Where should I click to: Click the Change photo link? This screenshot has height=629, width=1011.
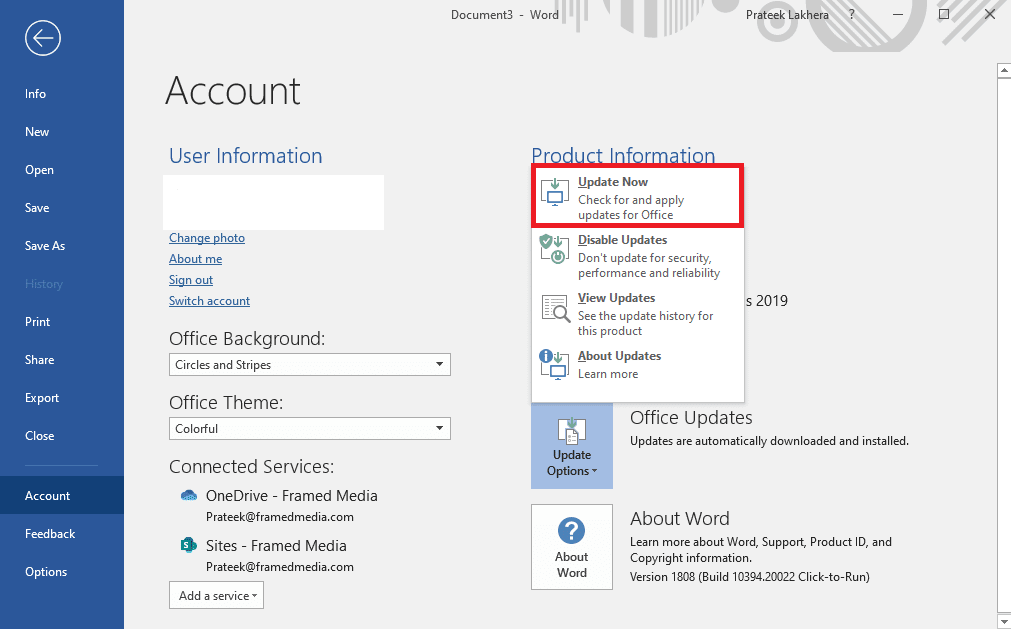207,238
